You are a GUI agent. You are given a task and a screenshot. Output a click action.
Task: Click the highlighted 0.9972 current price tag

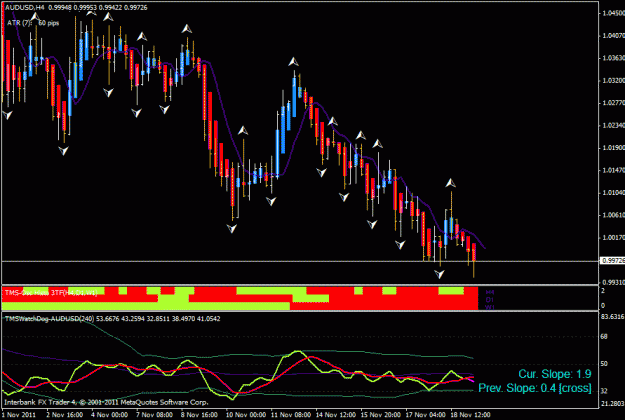613,261
